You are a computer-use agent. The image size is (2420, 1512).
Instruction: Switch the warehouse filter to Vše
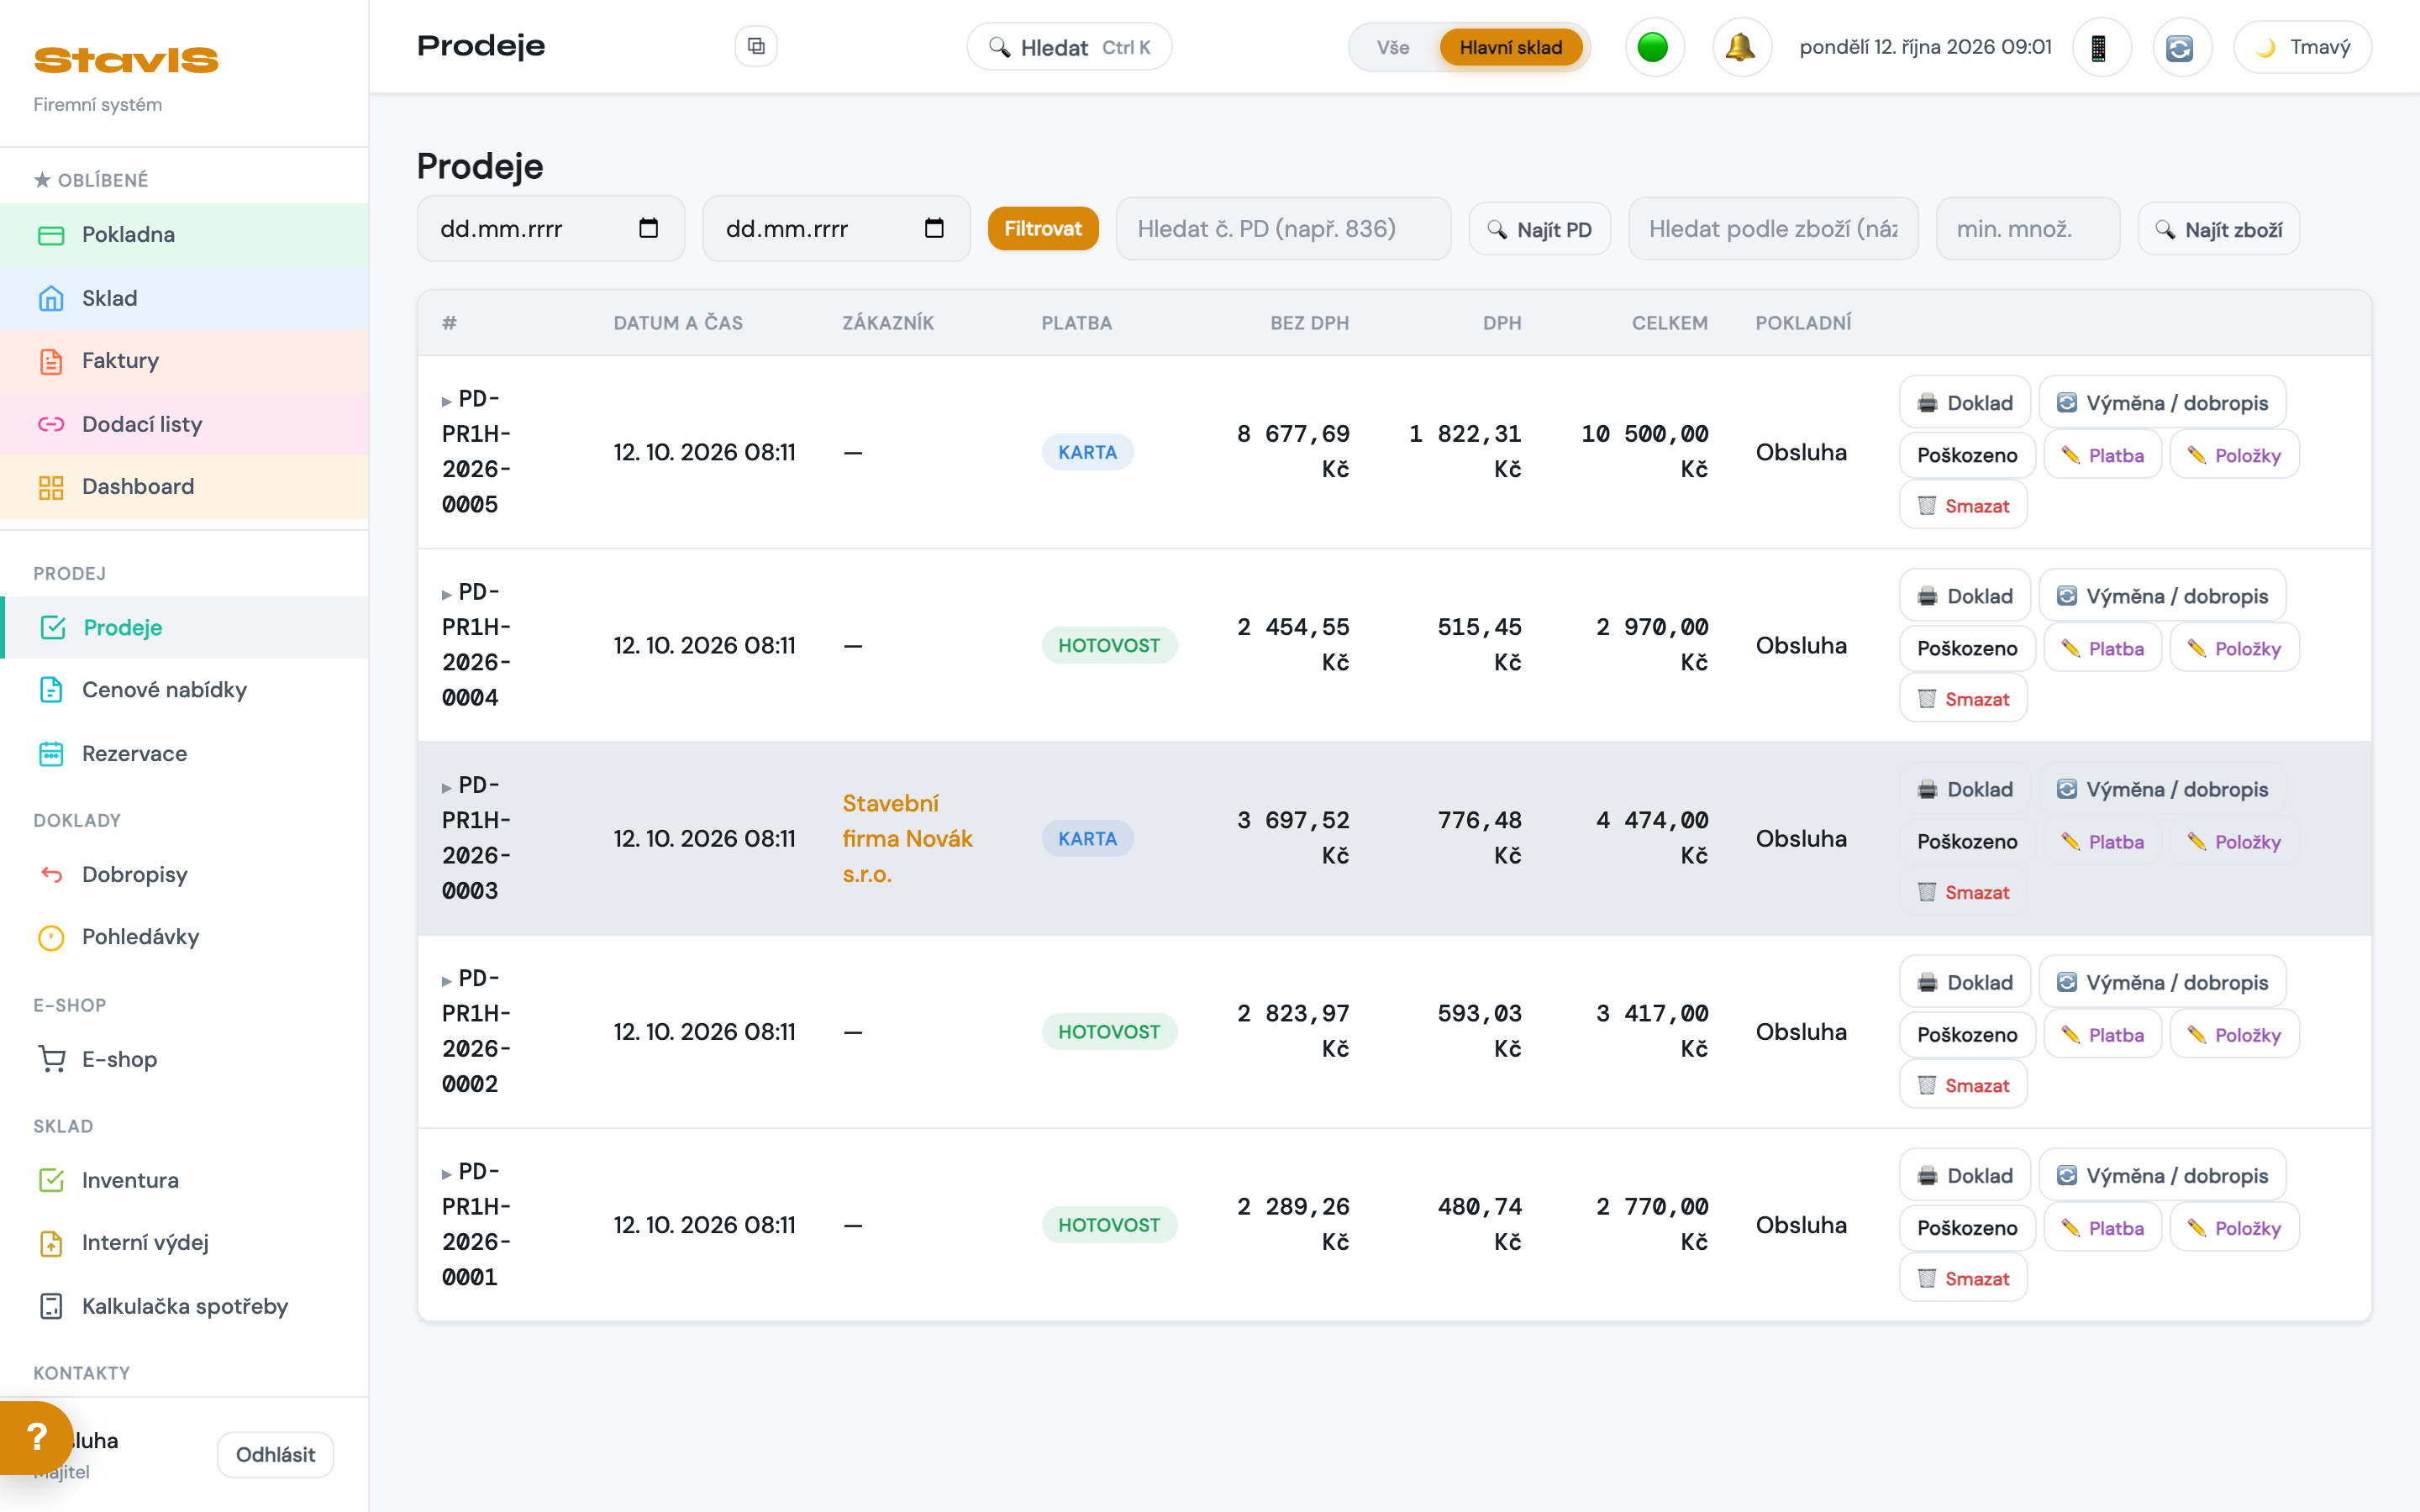1393,47
